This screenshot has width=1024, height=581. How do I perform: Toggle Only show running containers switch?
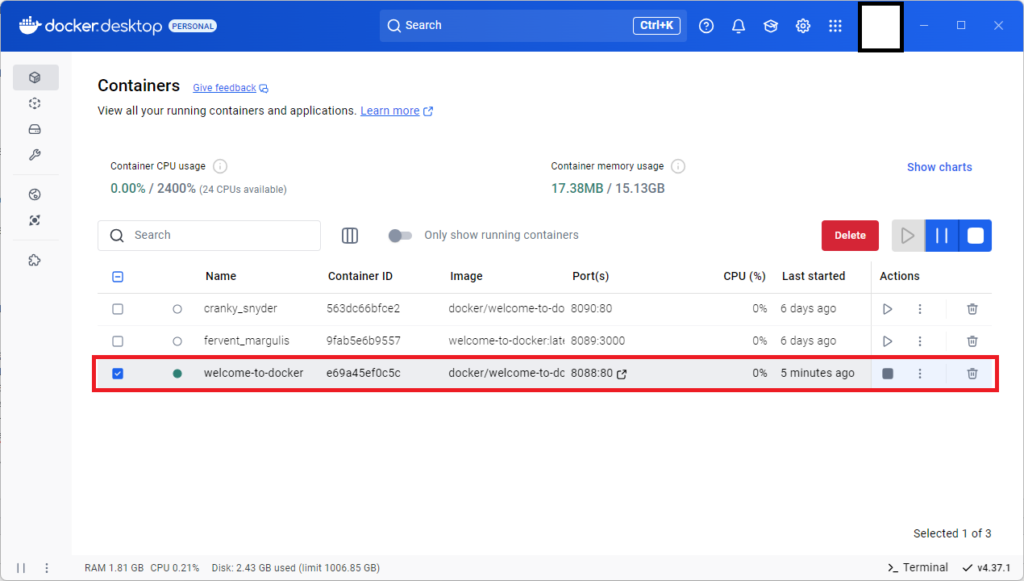[400, 236]
